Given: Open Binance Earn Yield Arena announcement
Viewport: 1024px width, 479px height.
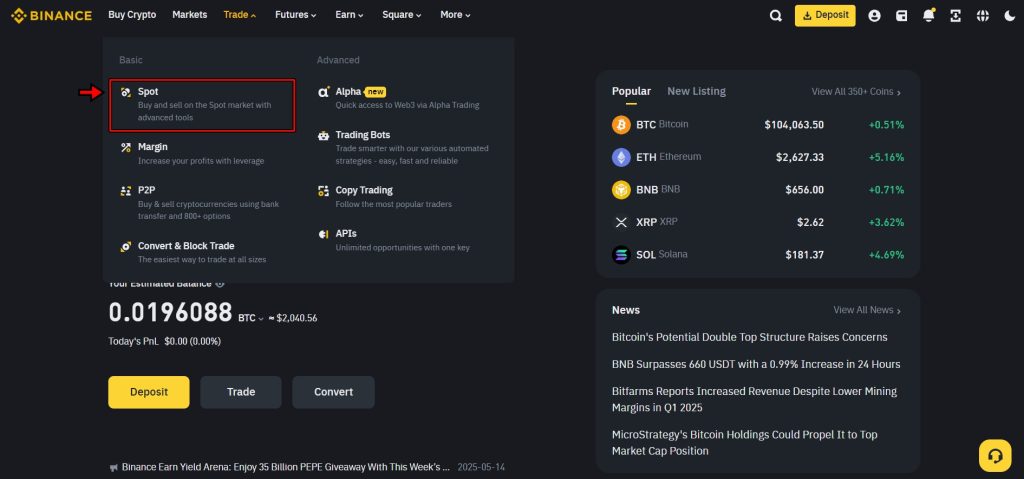Looking at the screenshot, I should point(286,467).
